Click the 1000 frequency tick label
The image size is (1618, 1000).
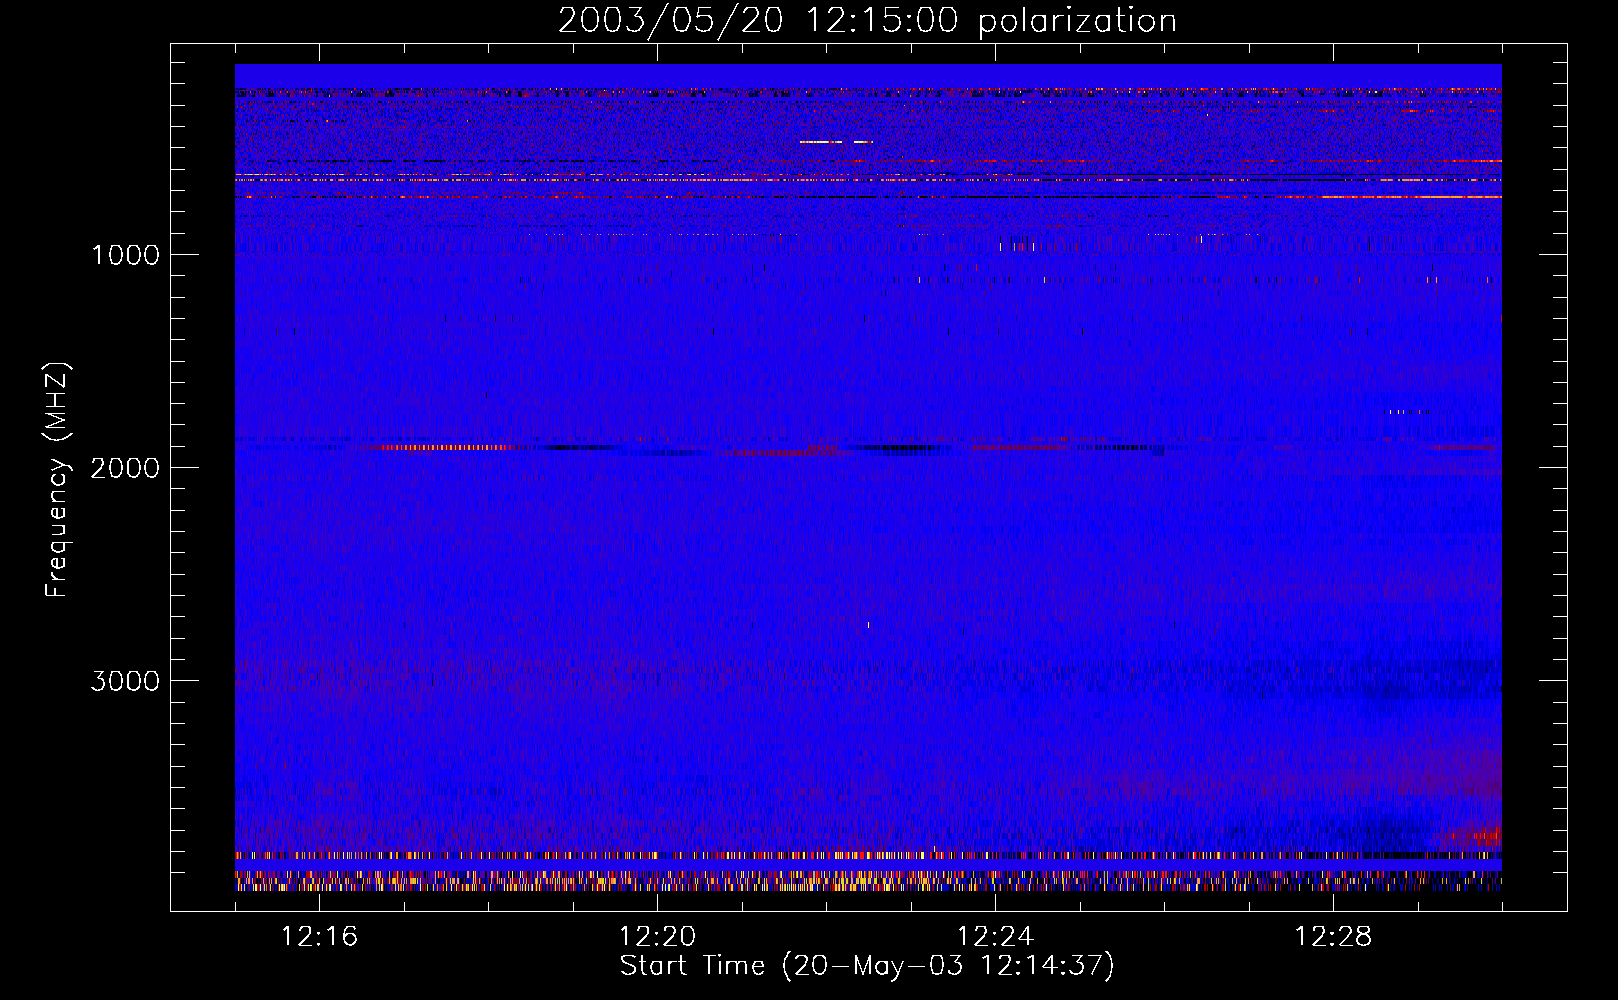pyautogui.click(x=126, y=255)
